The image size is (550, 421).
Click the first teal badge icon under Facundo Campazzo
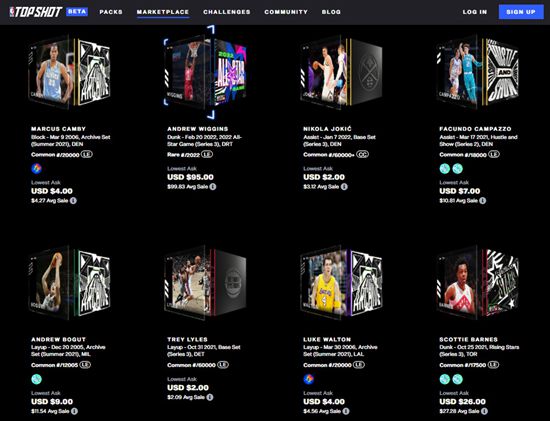pyautogui.click(x=445, y=169)
